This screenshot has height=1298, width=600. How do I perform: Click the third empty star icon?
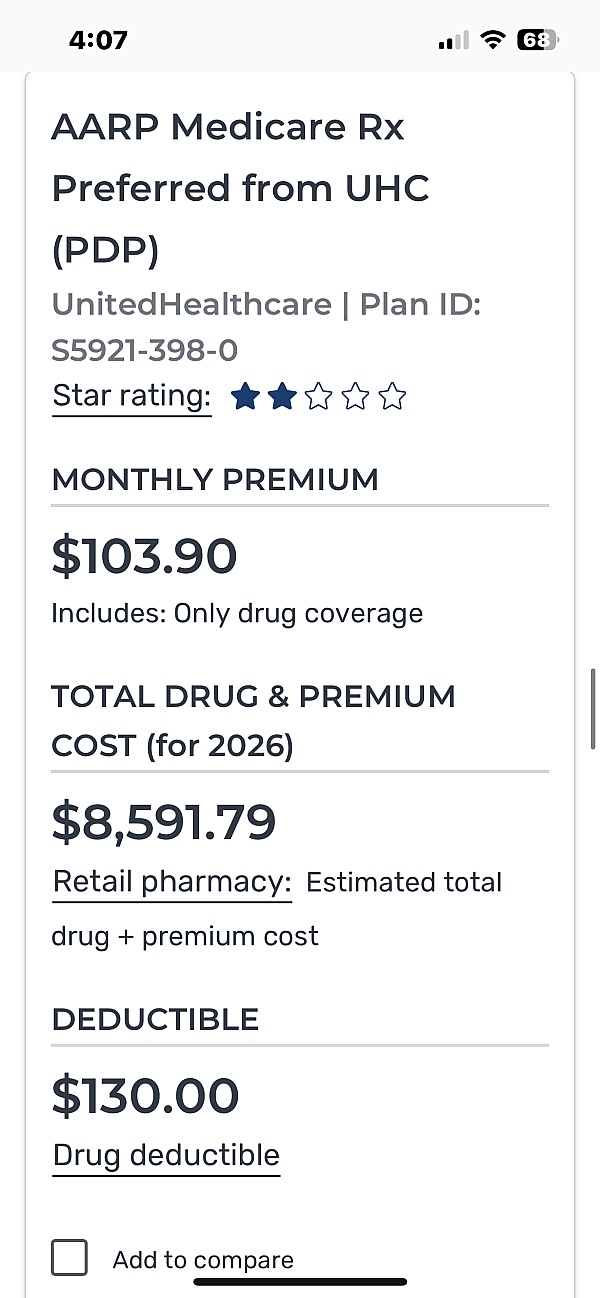click(x=319, y=398)
